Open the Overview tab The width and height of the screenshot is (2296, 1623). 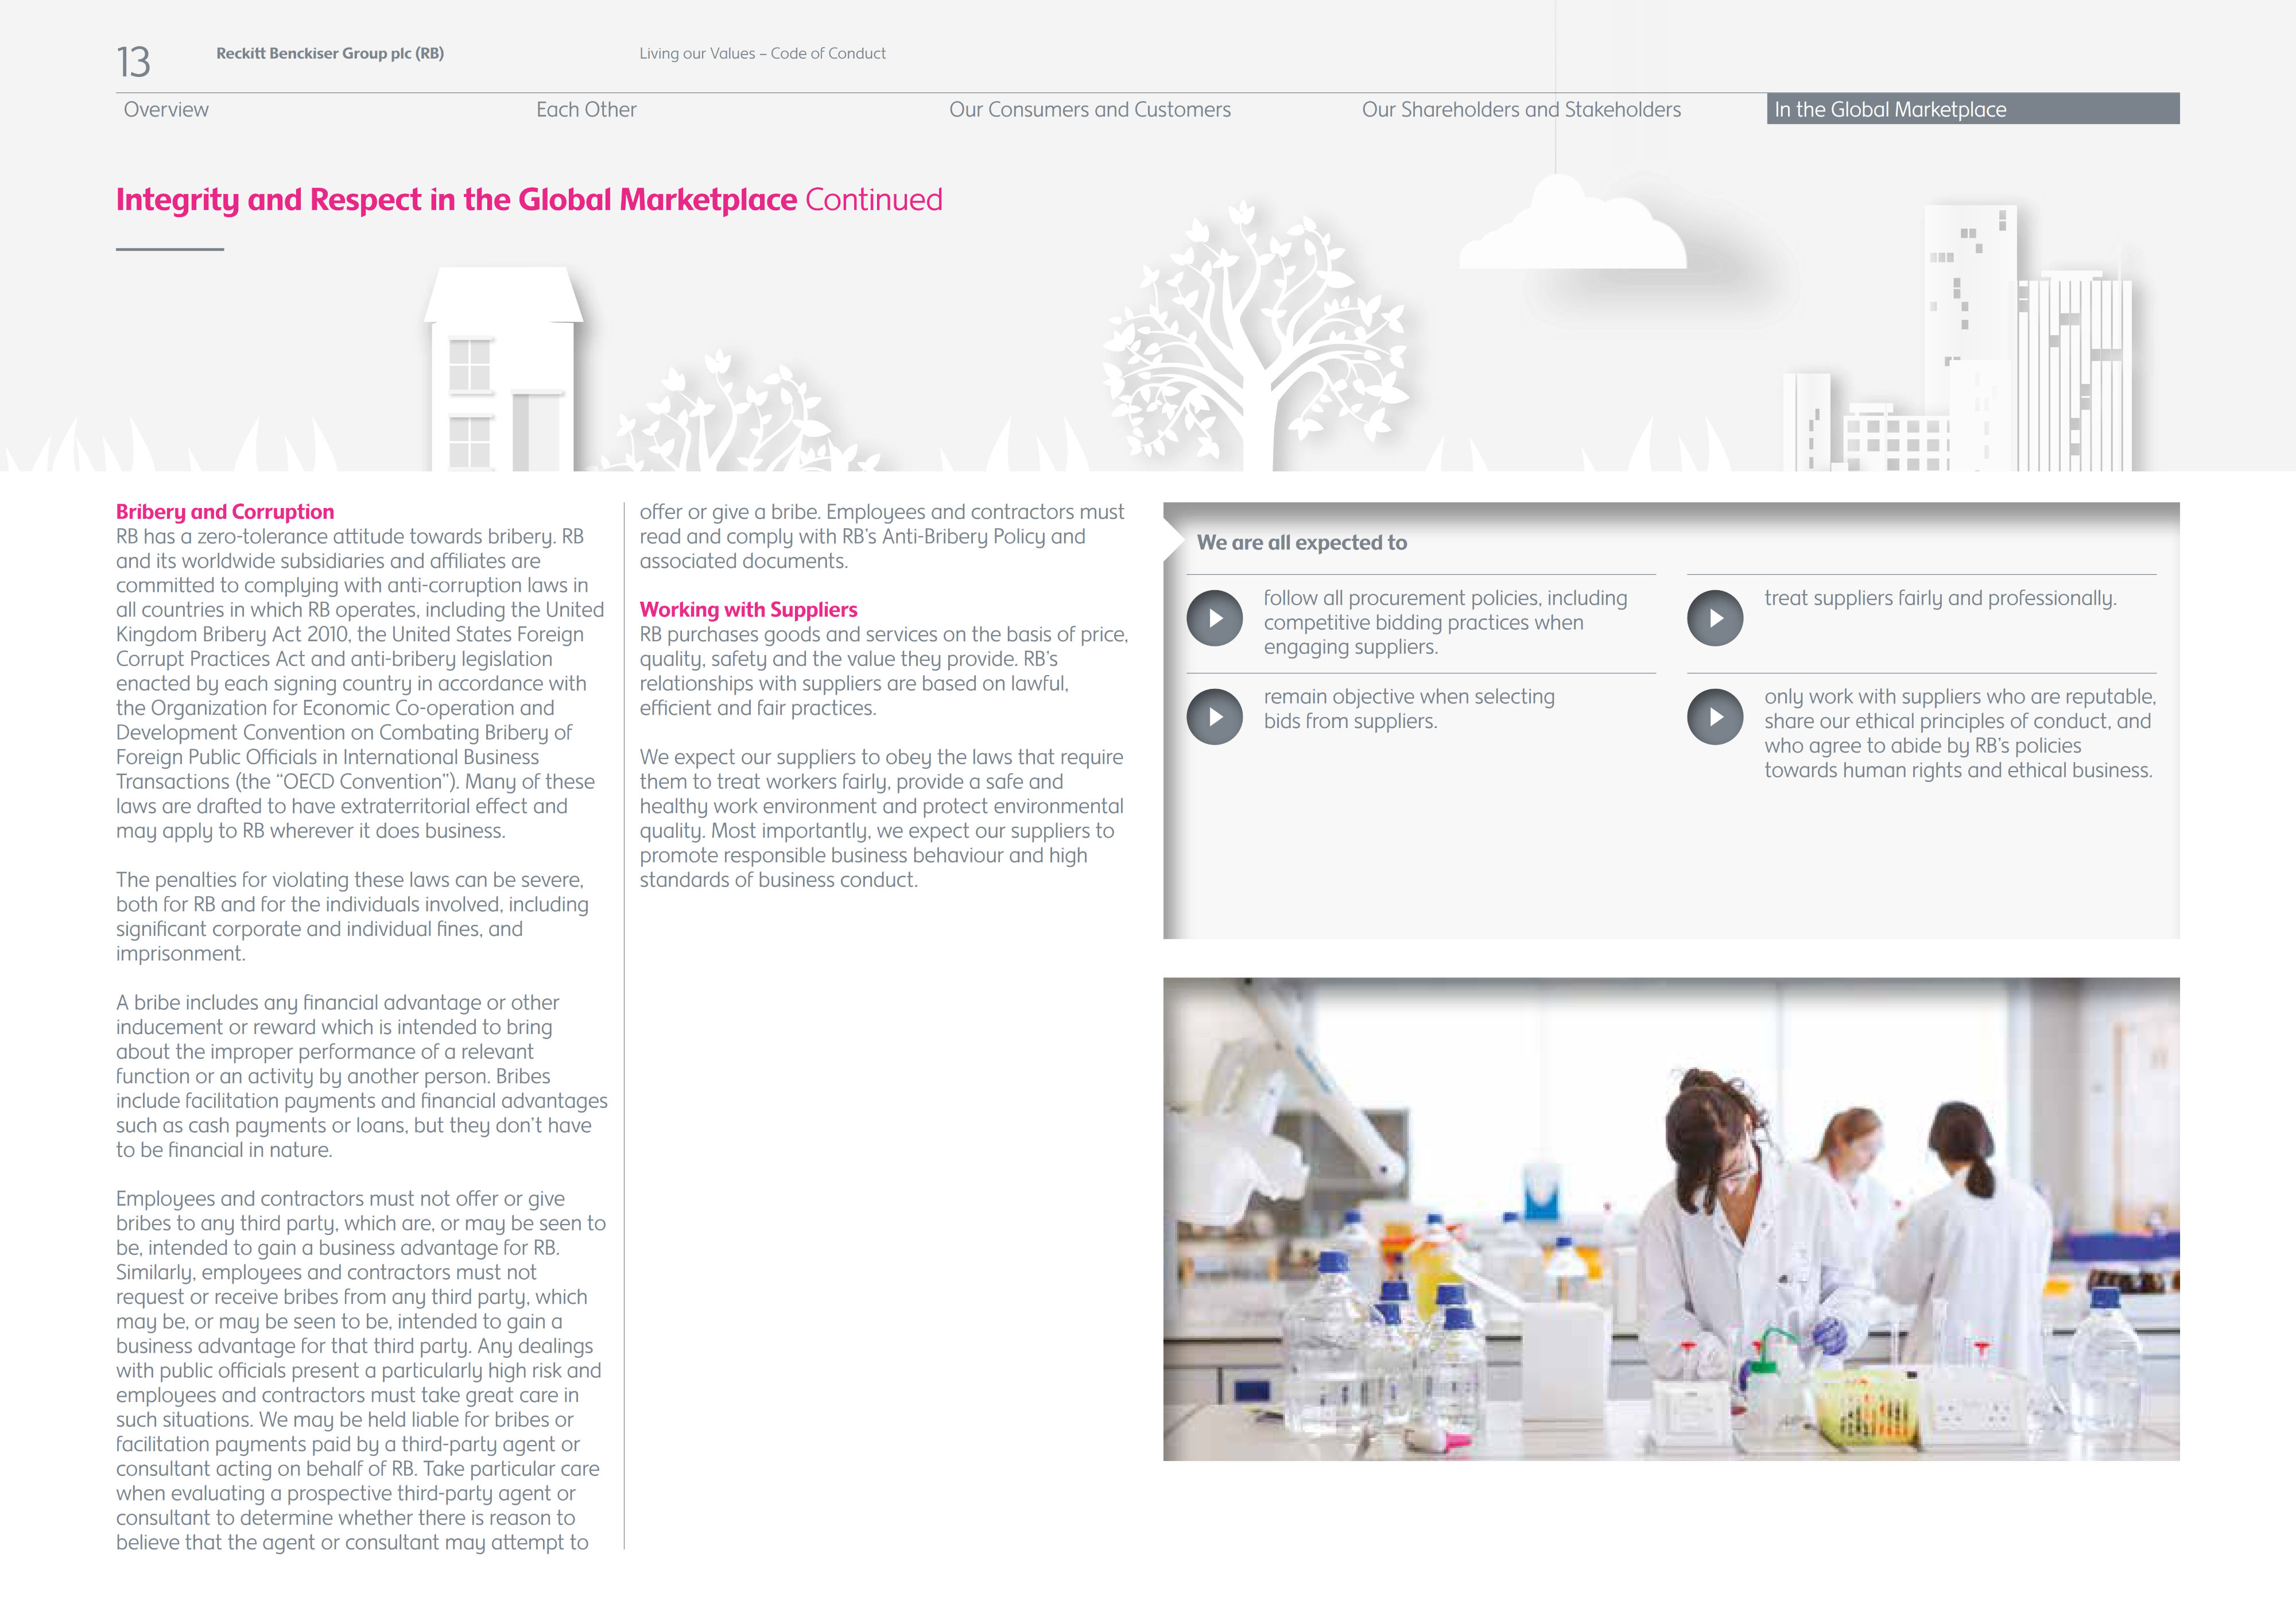pos(166,110)
